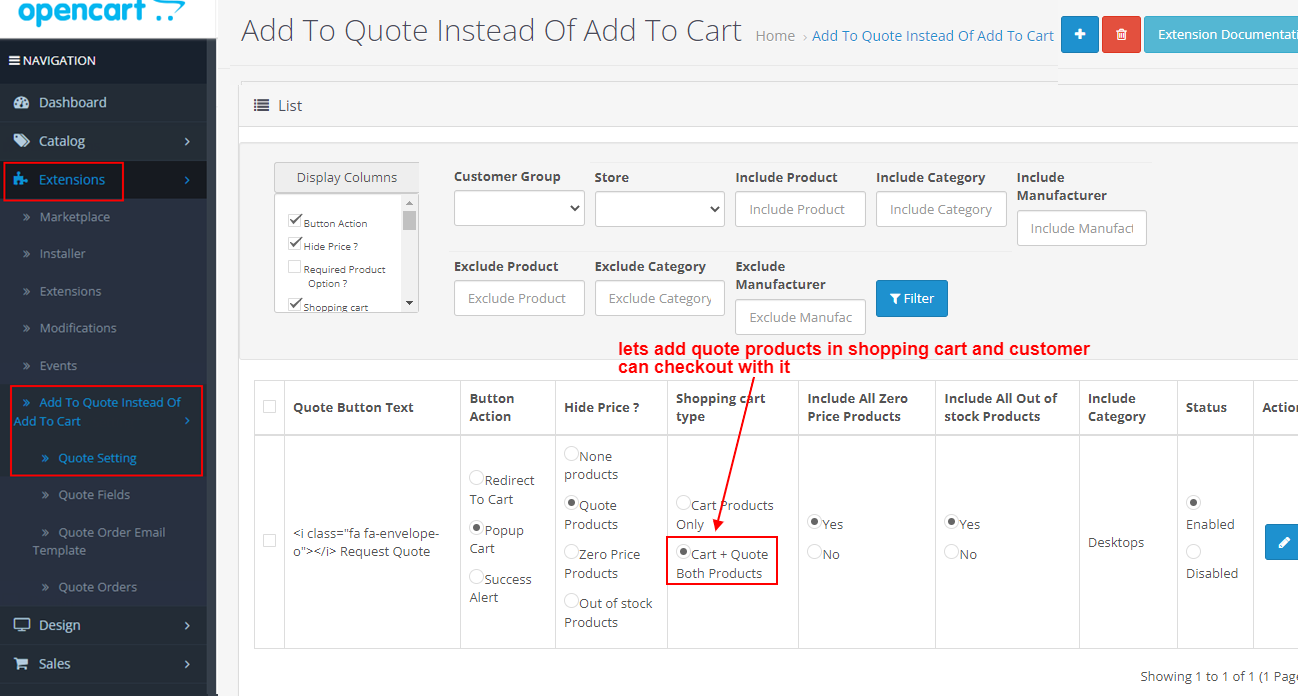Screen dimensions: 1298x696
Task: Sort by Quote Button Text column header
Action: click(x=353, y=408)
